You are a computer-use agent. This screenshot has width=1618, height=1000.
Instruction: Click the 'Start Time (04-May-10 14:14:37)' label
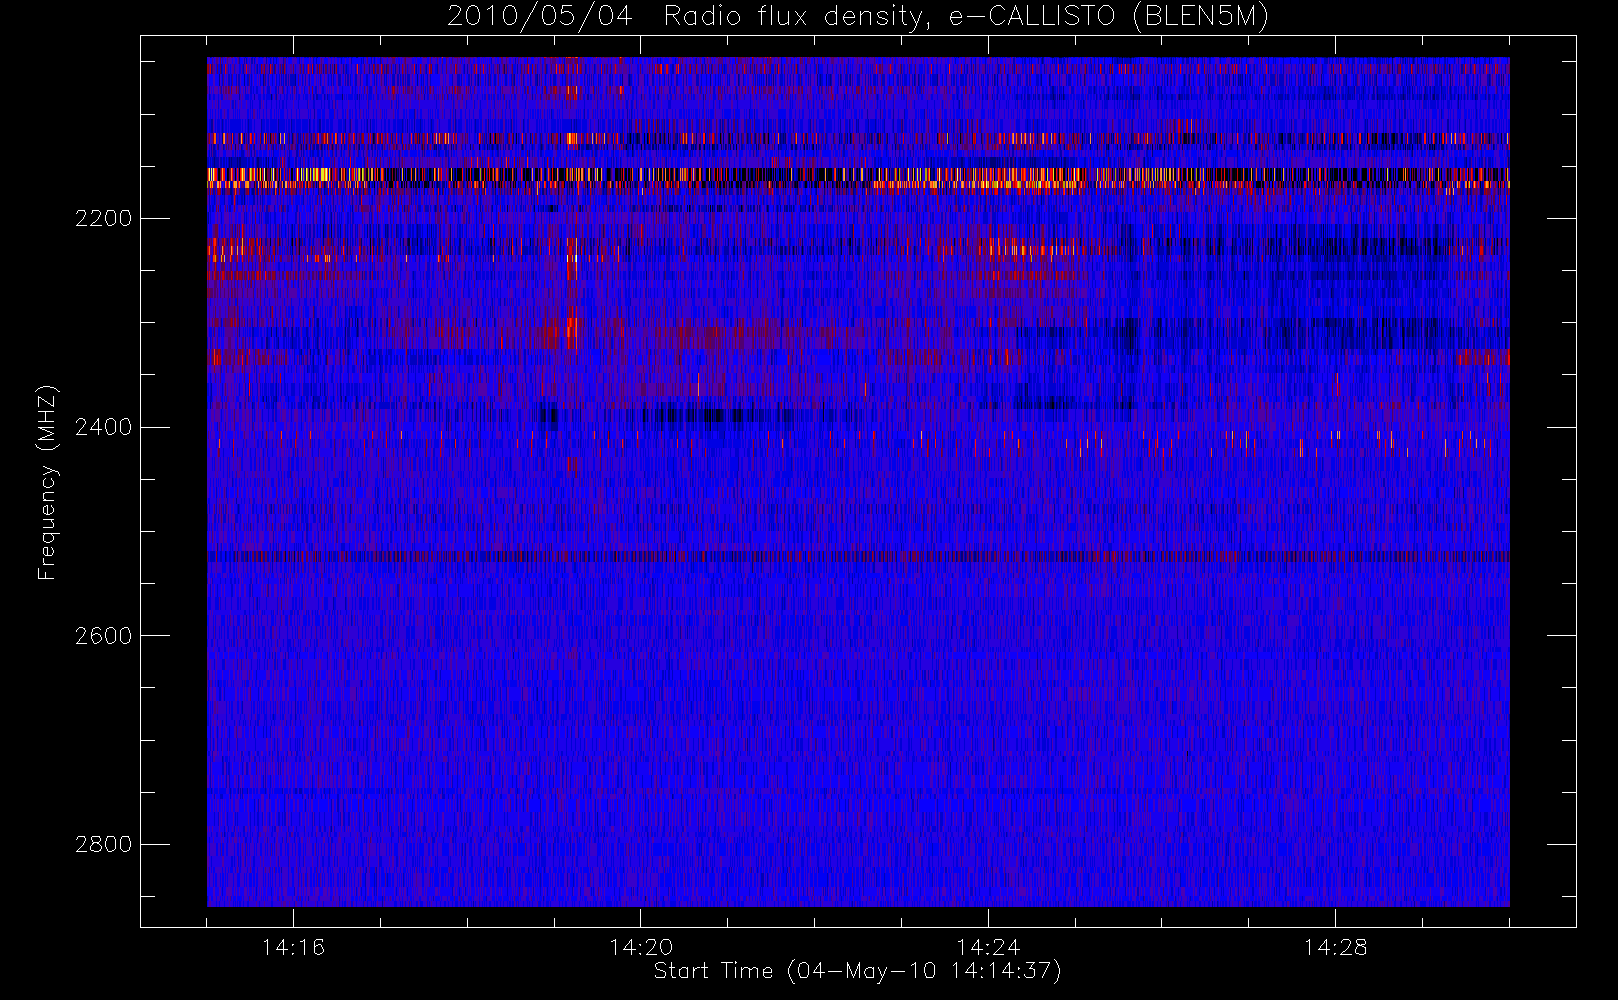click(857, 971)
